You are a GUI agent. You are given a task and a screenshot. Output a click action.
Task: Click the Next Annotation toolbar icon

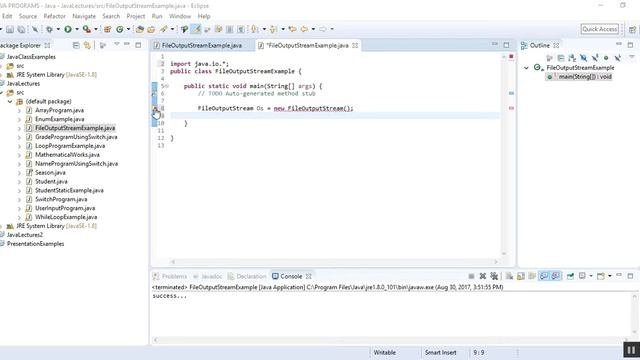(x=255, y=29)
